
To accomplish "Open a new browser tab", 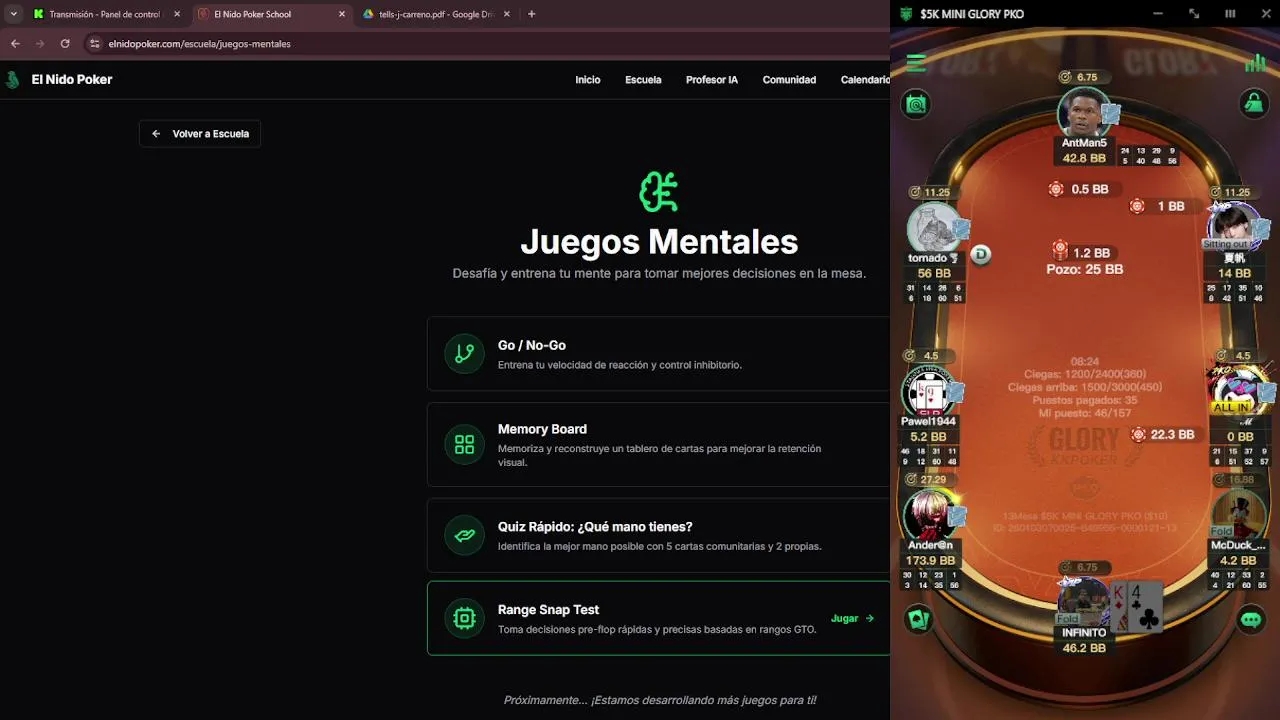I will (x=531, y=14).
